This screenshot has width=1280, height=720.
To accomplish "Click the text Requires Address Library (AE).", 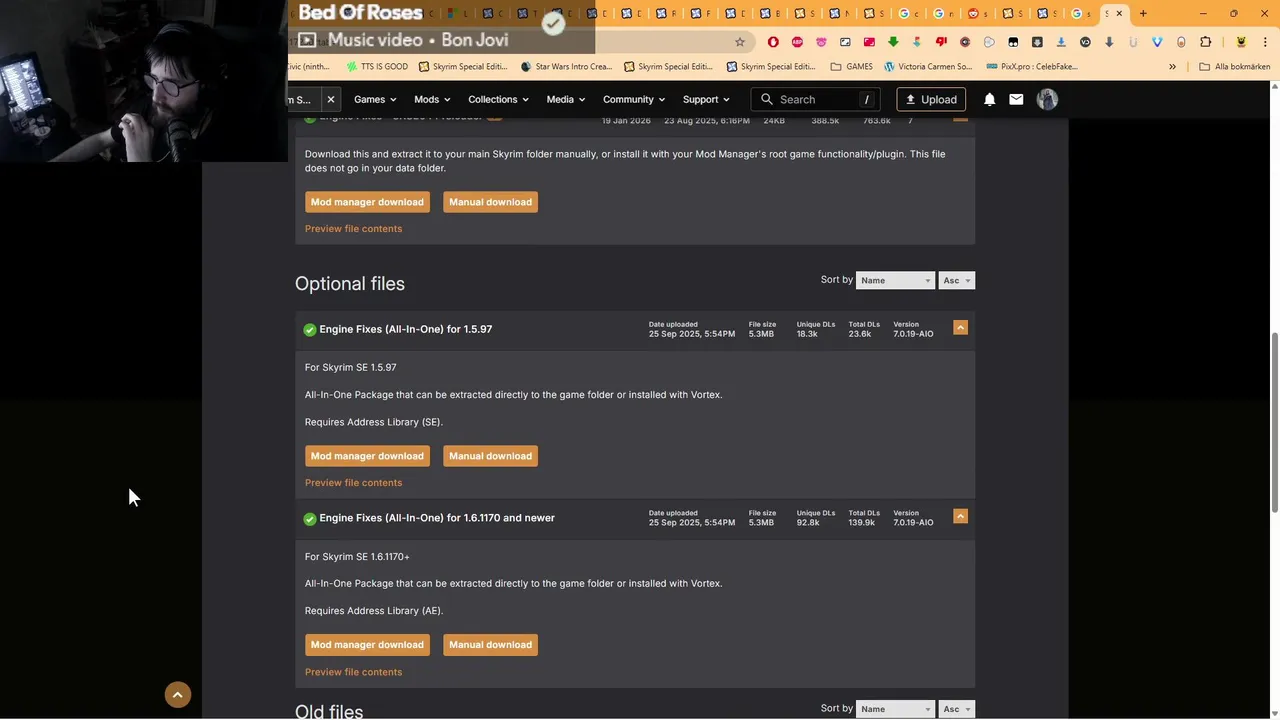I will pos(374,611).
